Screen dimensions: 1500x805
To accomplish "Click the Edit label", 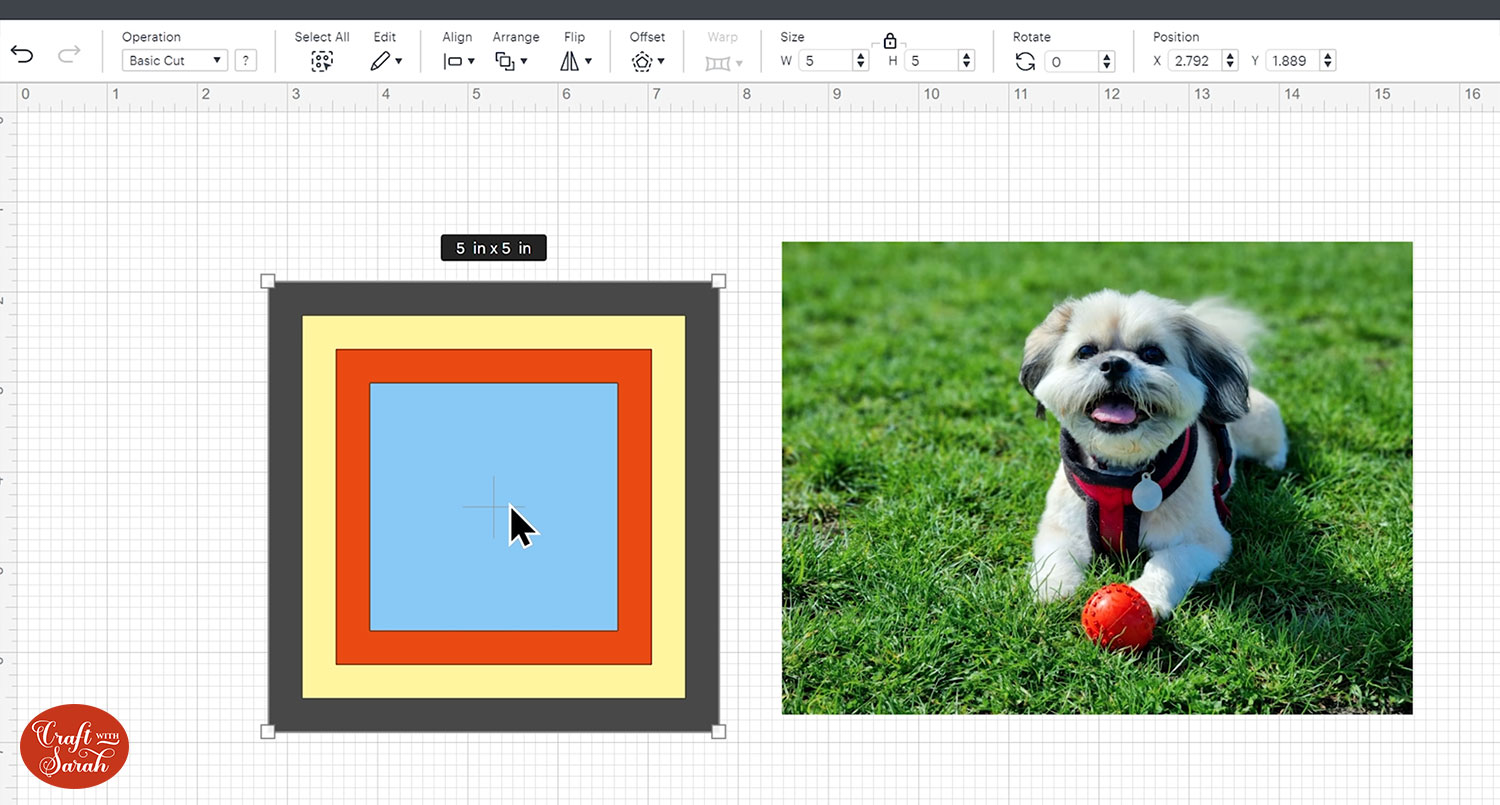I will coord(385,37).
